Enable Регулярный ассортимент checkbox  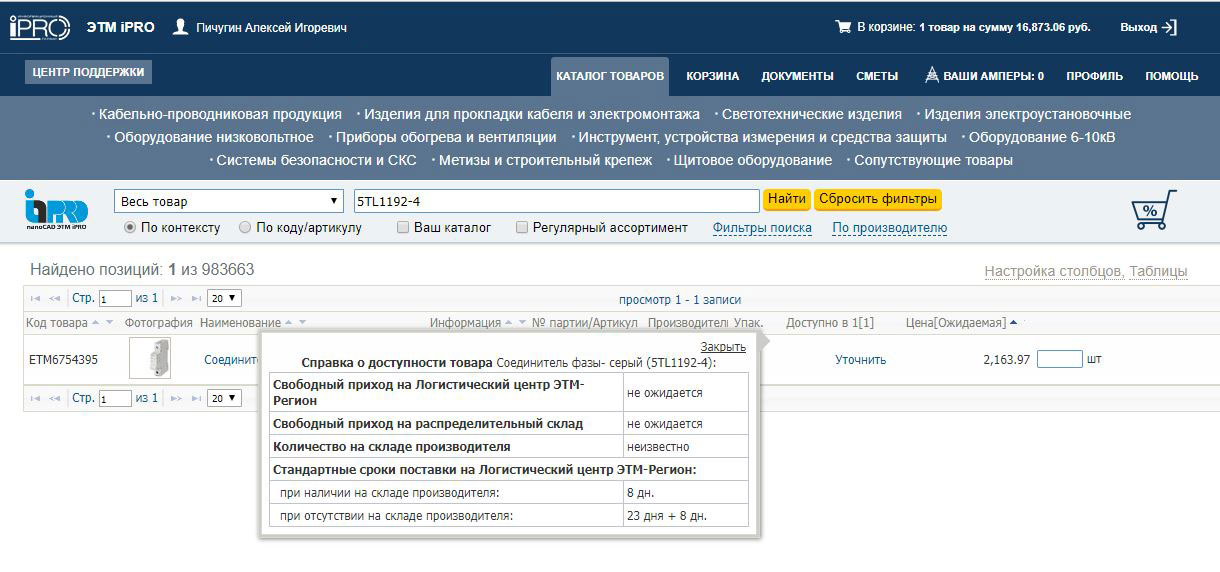point(521,228)
